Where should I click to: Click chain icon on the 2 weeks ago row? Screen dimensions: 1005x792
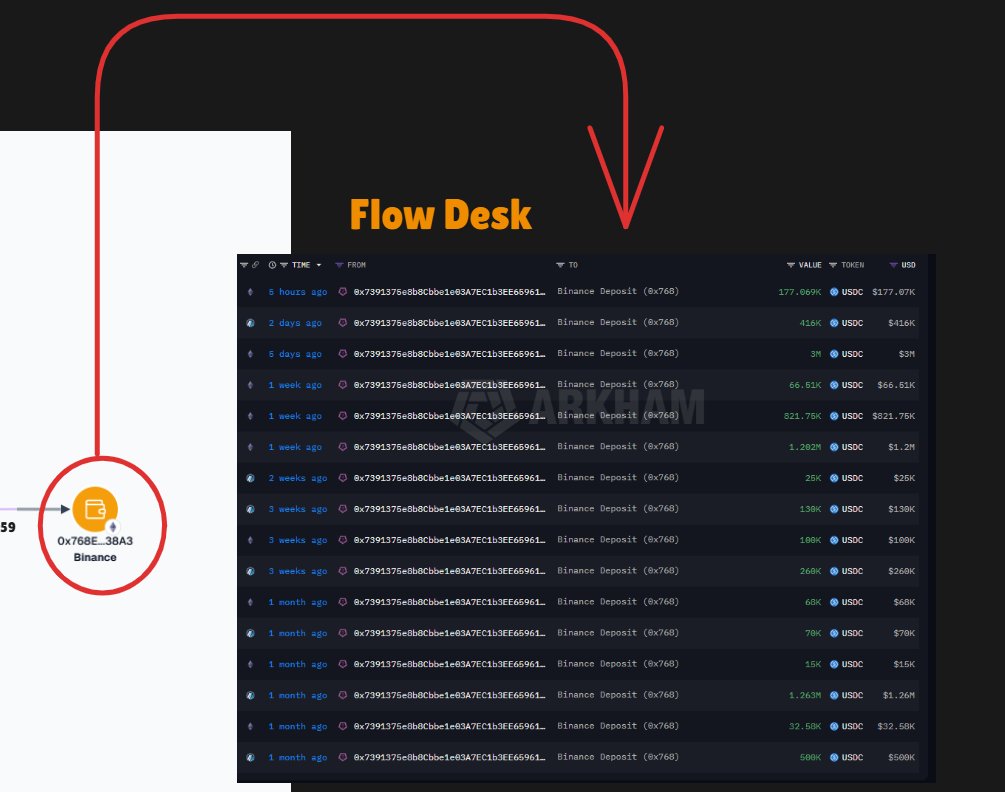251,478
